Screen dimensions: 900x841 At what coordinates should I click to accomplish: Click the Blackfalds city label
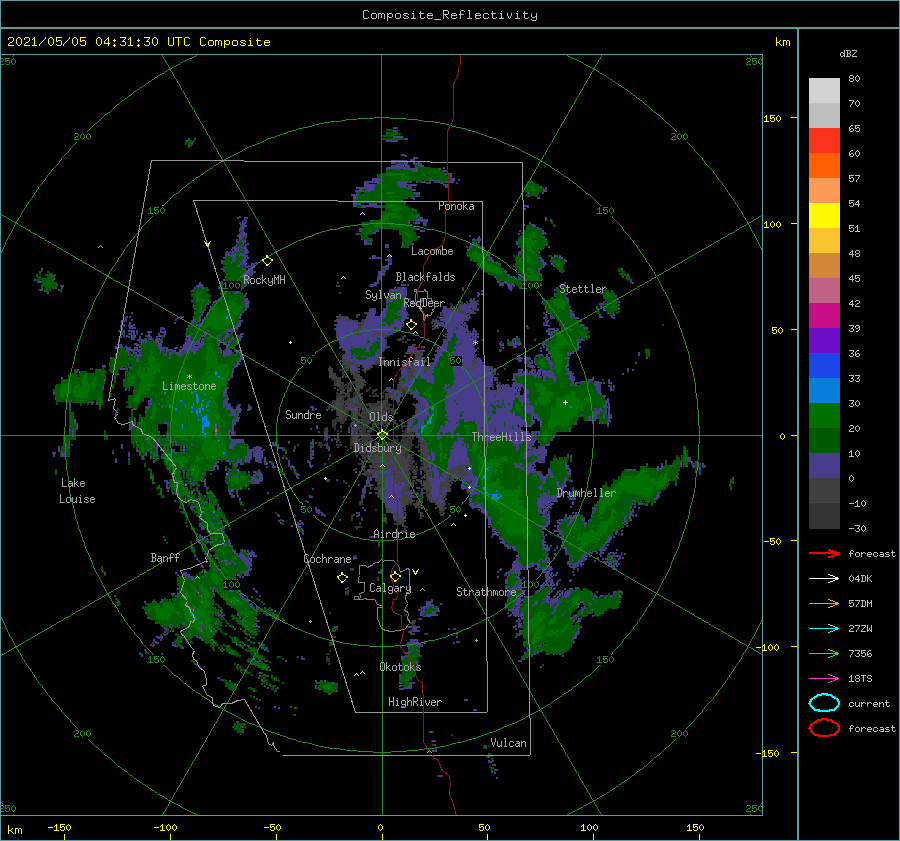tap(425, 277)
